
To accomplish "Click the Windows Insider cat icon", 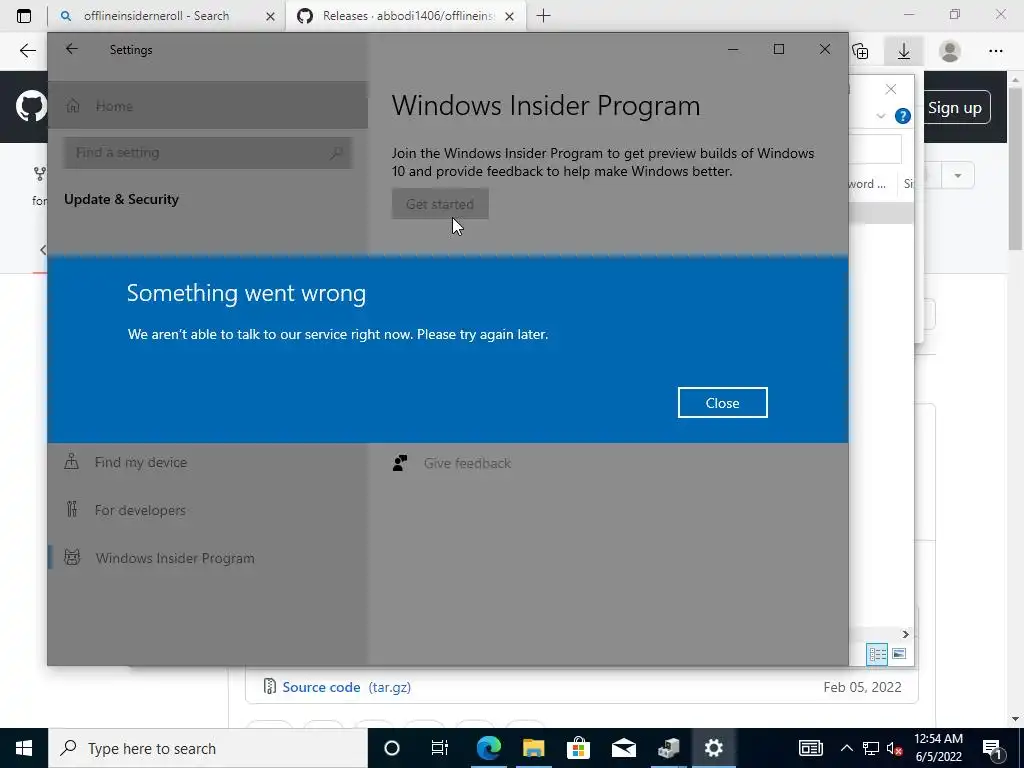I will (72, 558).
